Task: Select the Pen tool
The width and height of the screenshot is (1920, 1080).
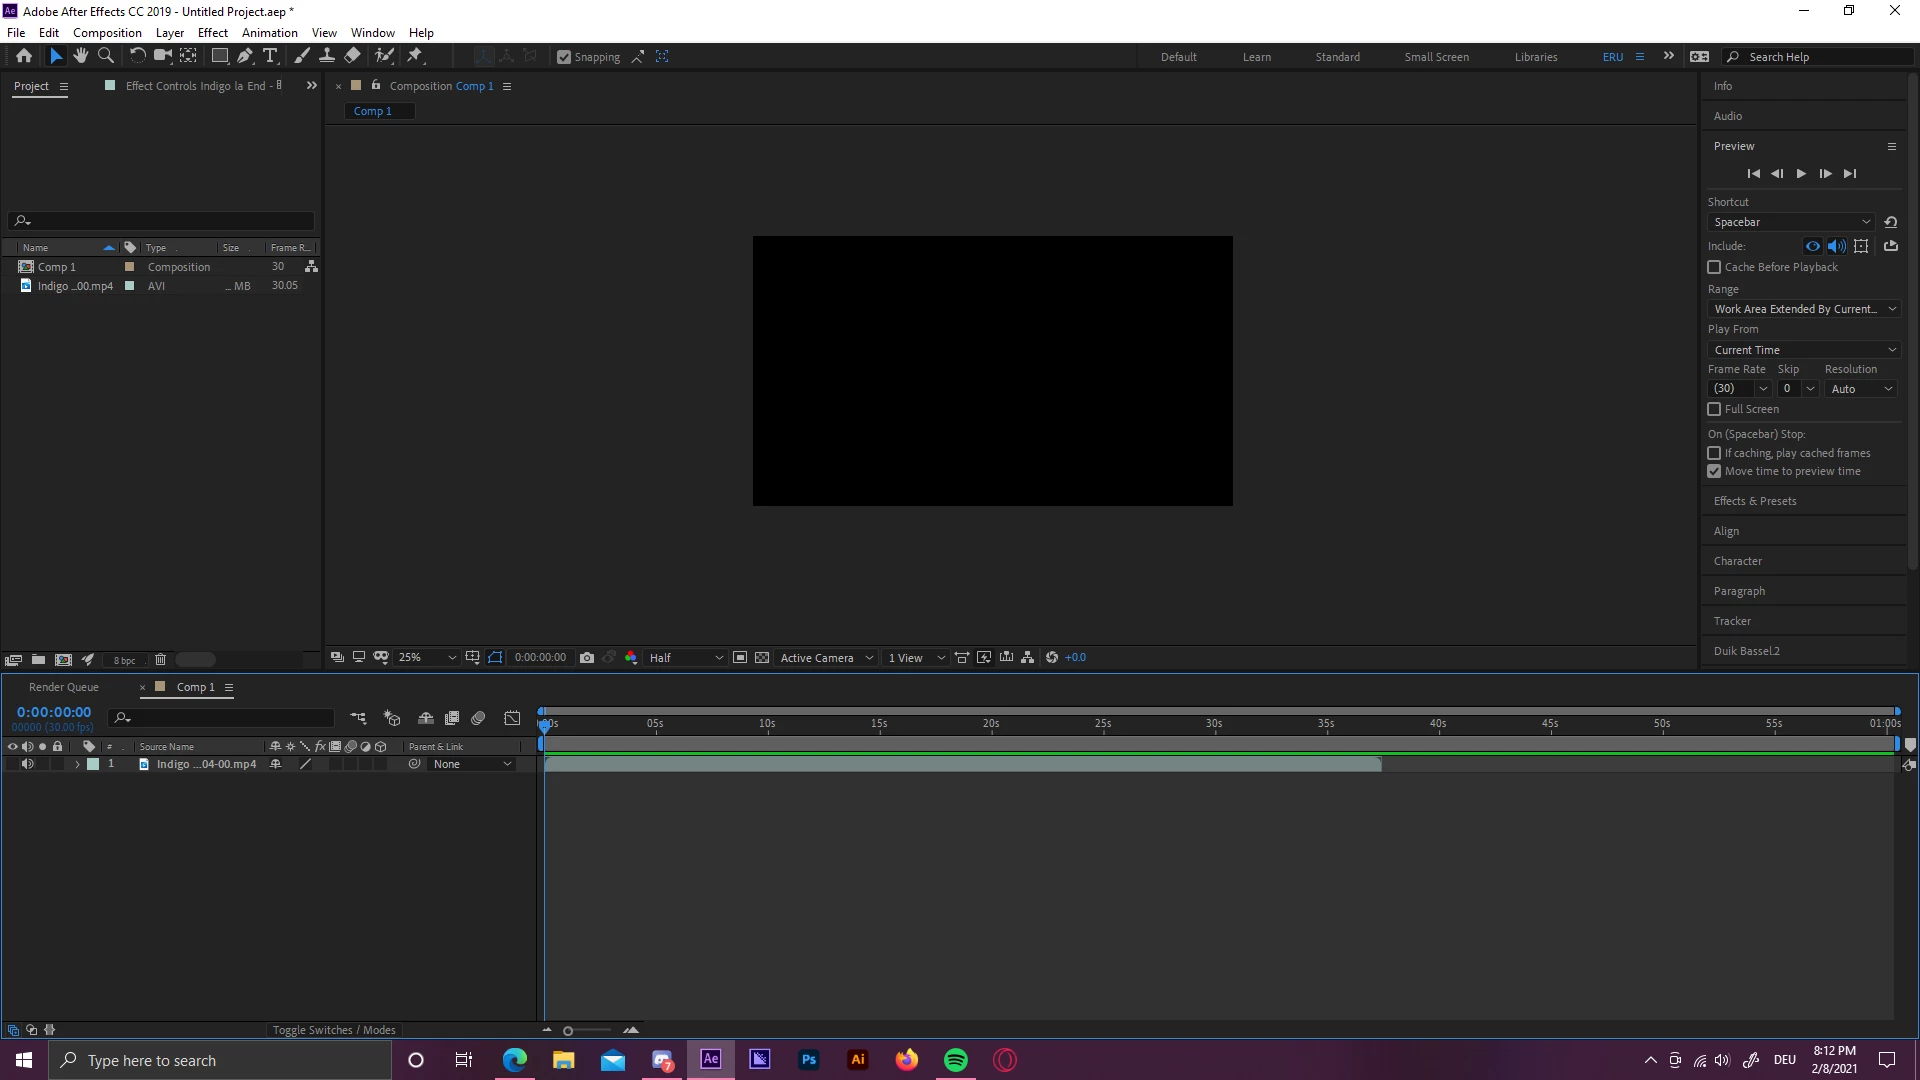Action: coord(245,56)
